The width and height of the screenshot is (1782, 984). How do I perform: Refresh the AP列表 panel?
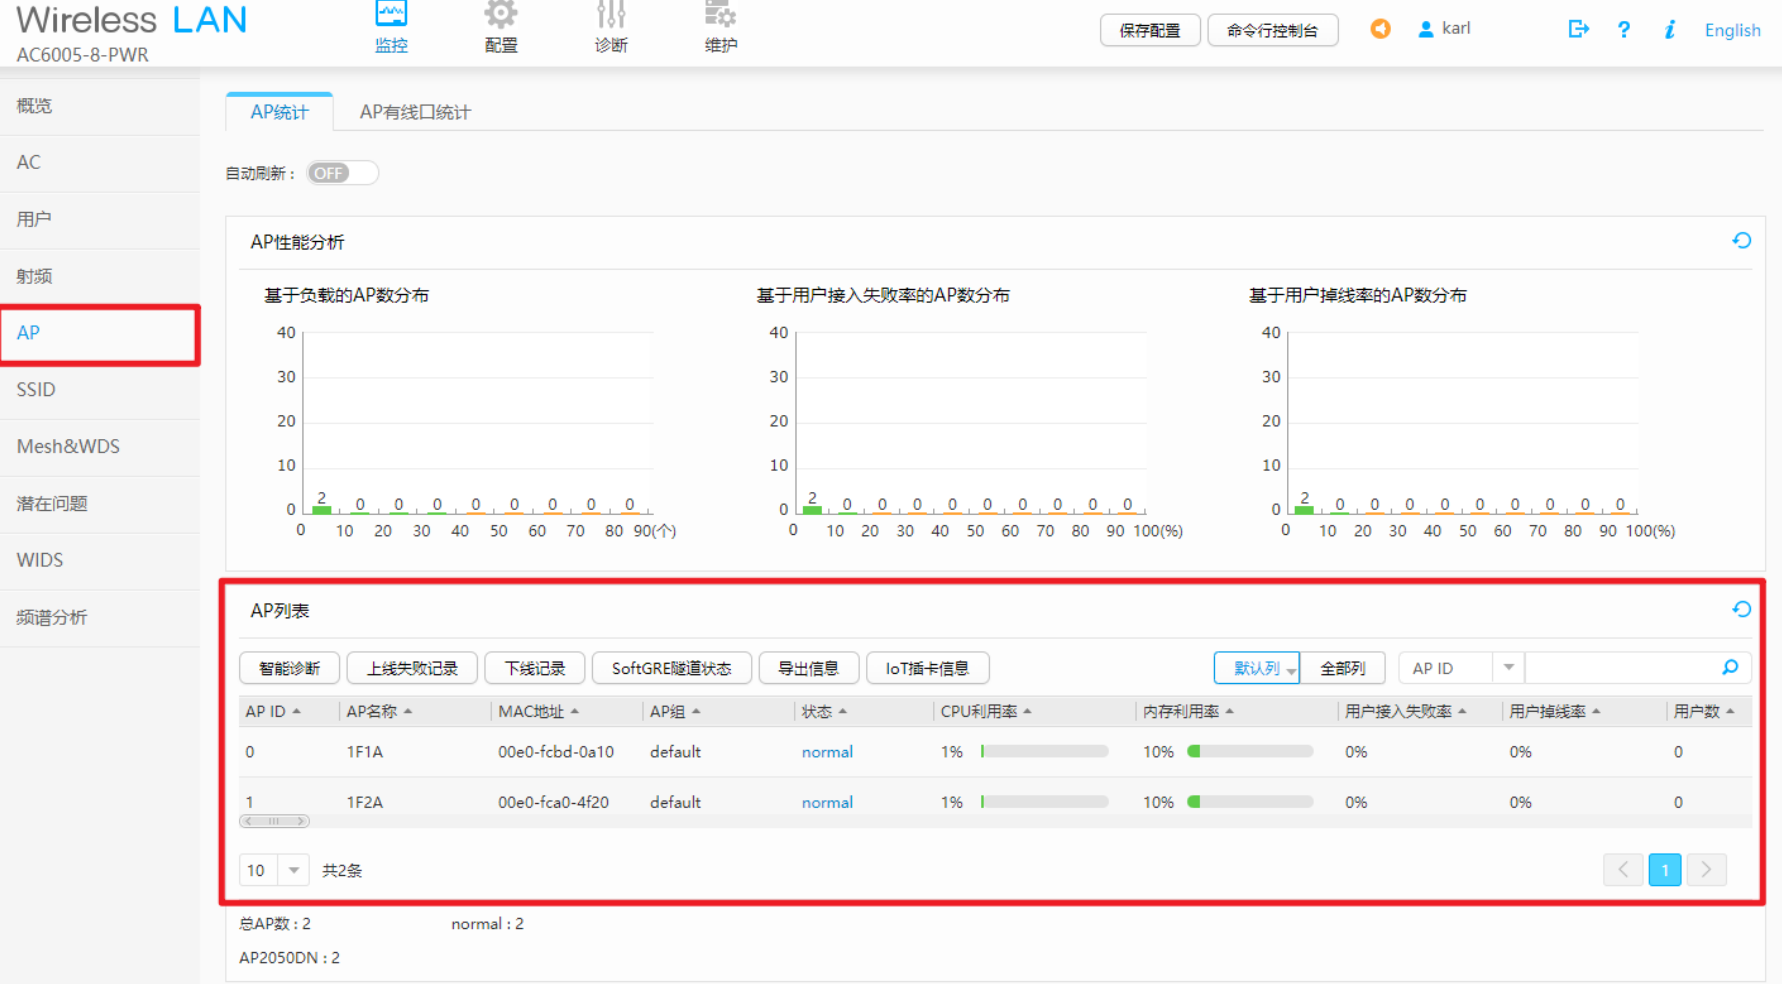click(x=1741, y=609)
